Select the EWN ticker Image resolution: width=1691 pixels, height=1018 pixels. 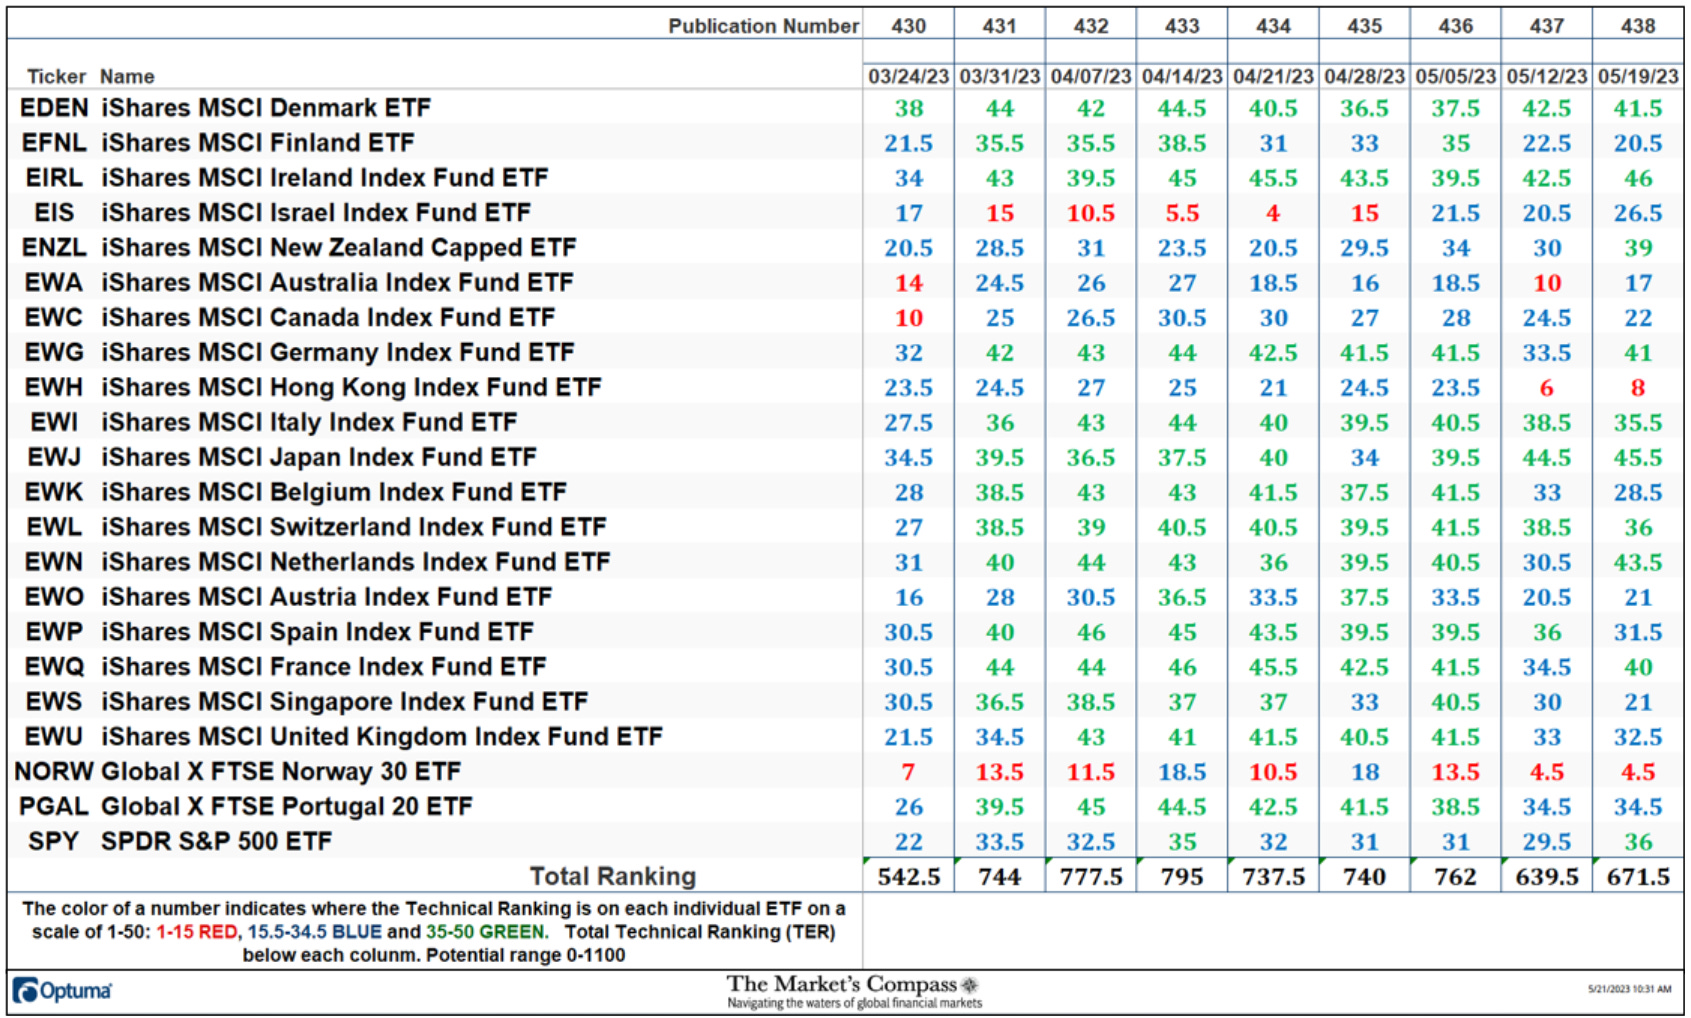pos(54,562)
